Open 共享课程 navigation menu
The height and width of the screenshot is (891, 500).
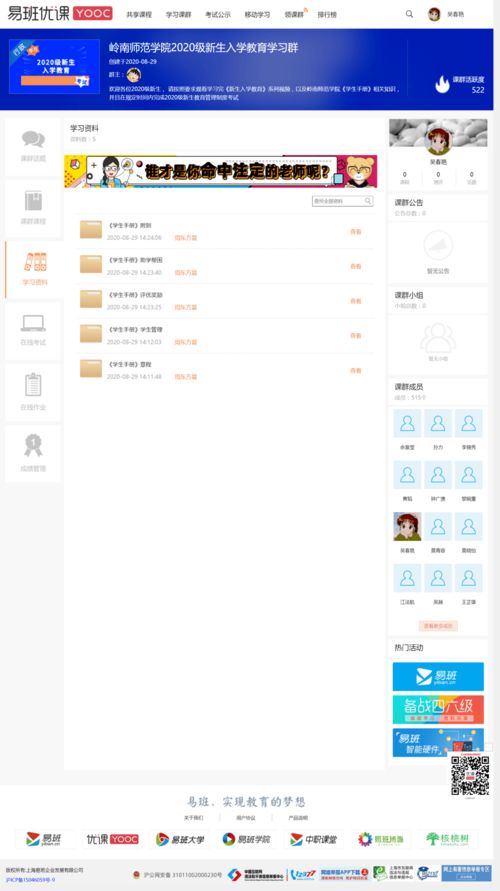click(139, 15)
